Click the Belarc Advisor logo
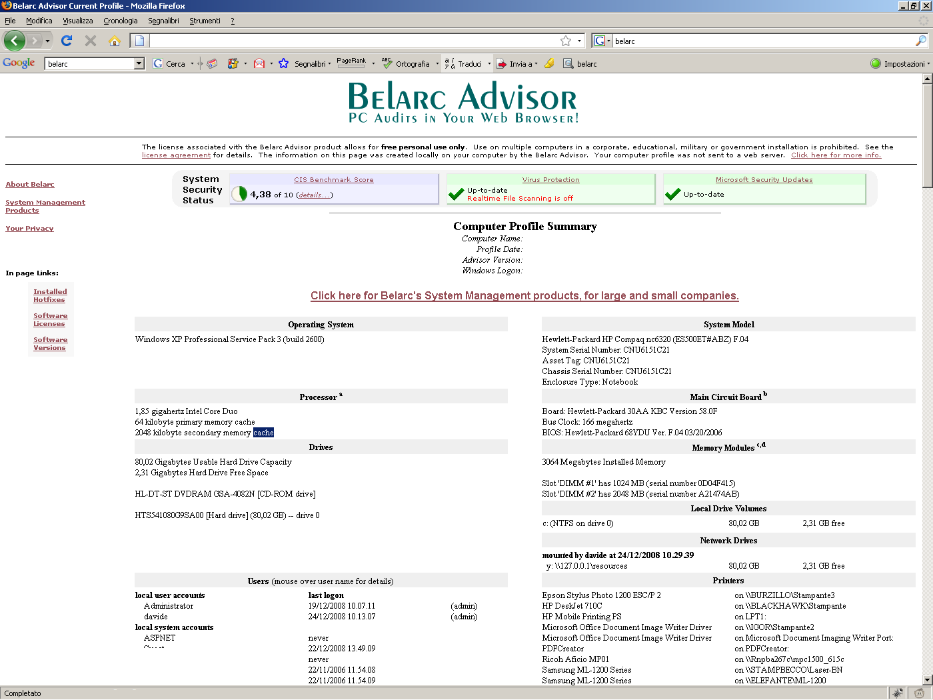Screen dimensions: 933x700 tap(463, 102)
